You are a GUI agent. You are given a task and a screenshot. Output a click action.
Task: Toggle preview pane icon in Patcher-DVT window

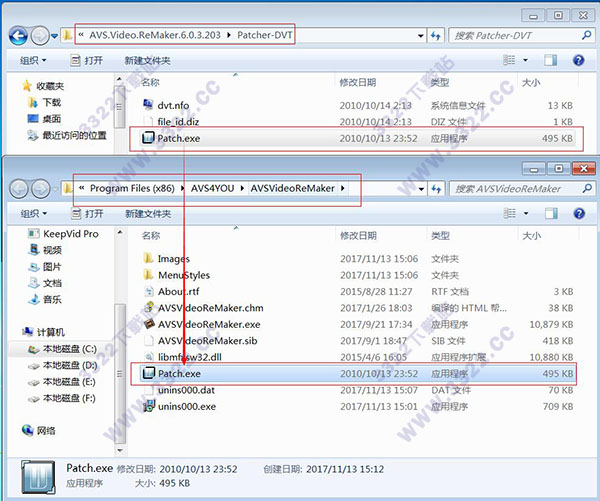click(x=550, y=60)
